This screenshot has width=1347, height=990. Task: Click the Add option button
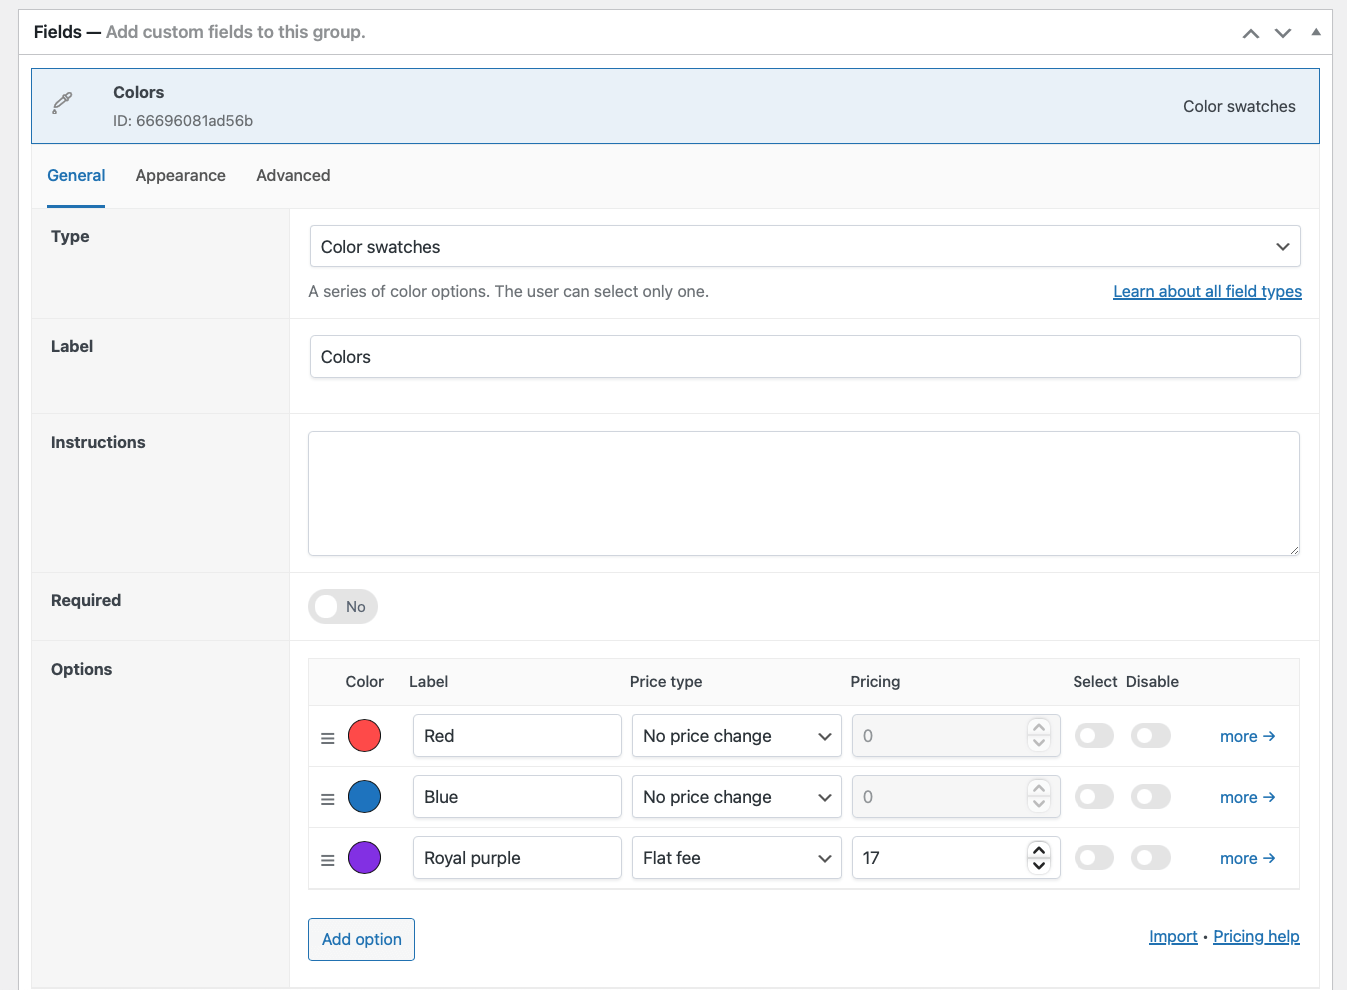tap(361, 939)
